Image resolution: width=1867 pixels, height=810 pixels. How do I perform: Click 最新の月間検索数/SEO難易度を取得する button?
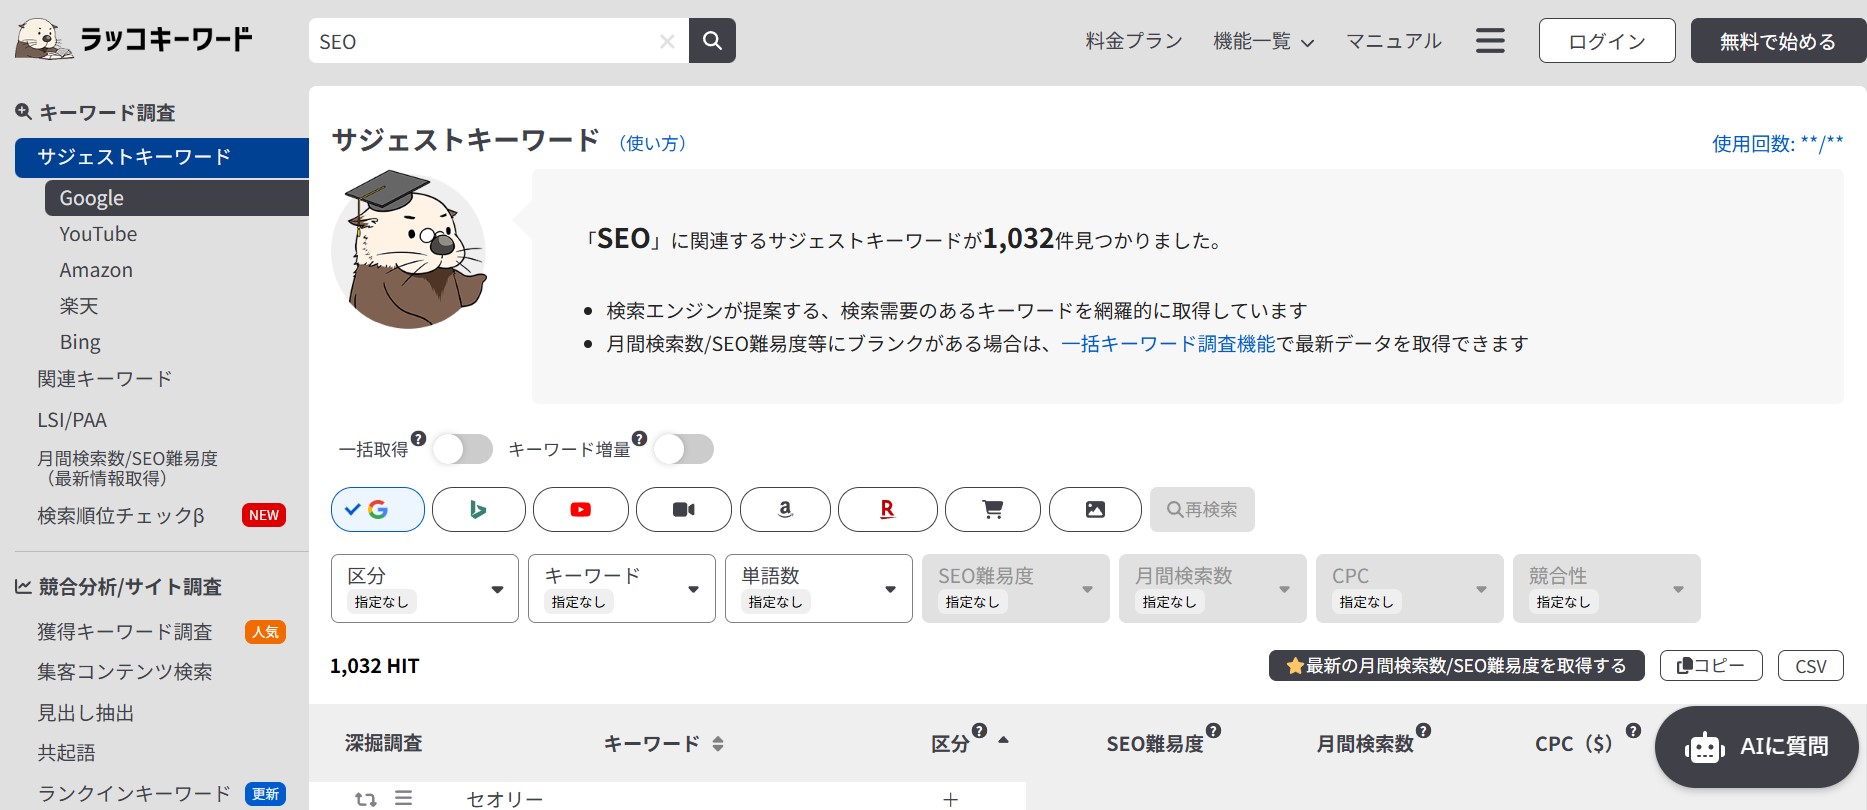(x=1457, y=666)
